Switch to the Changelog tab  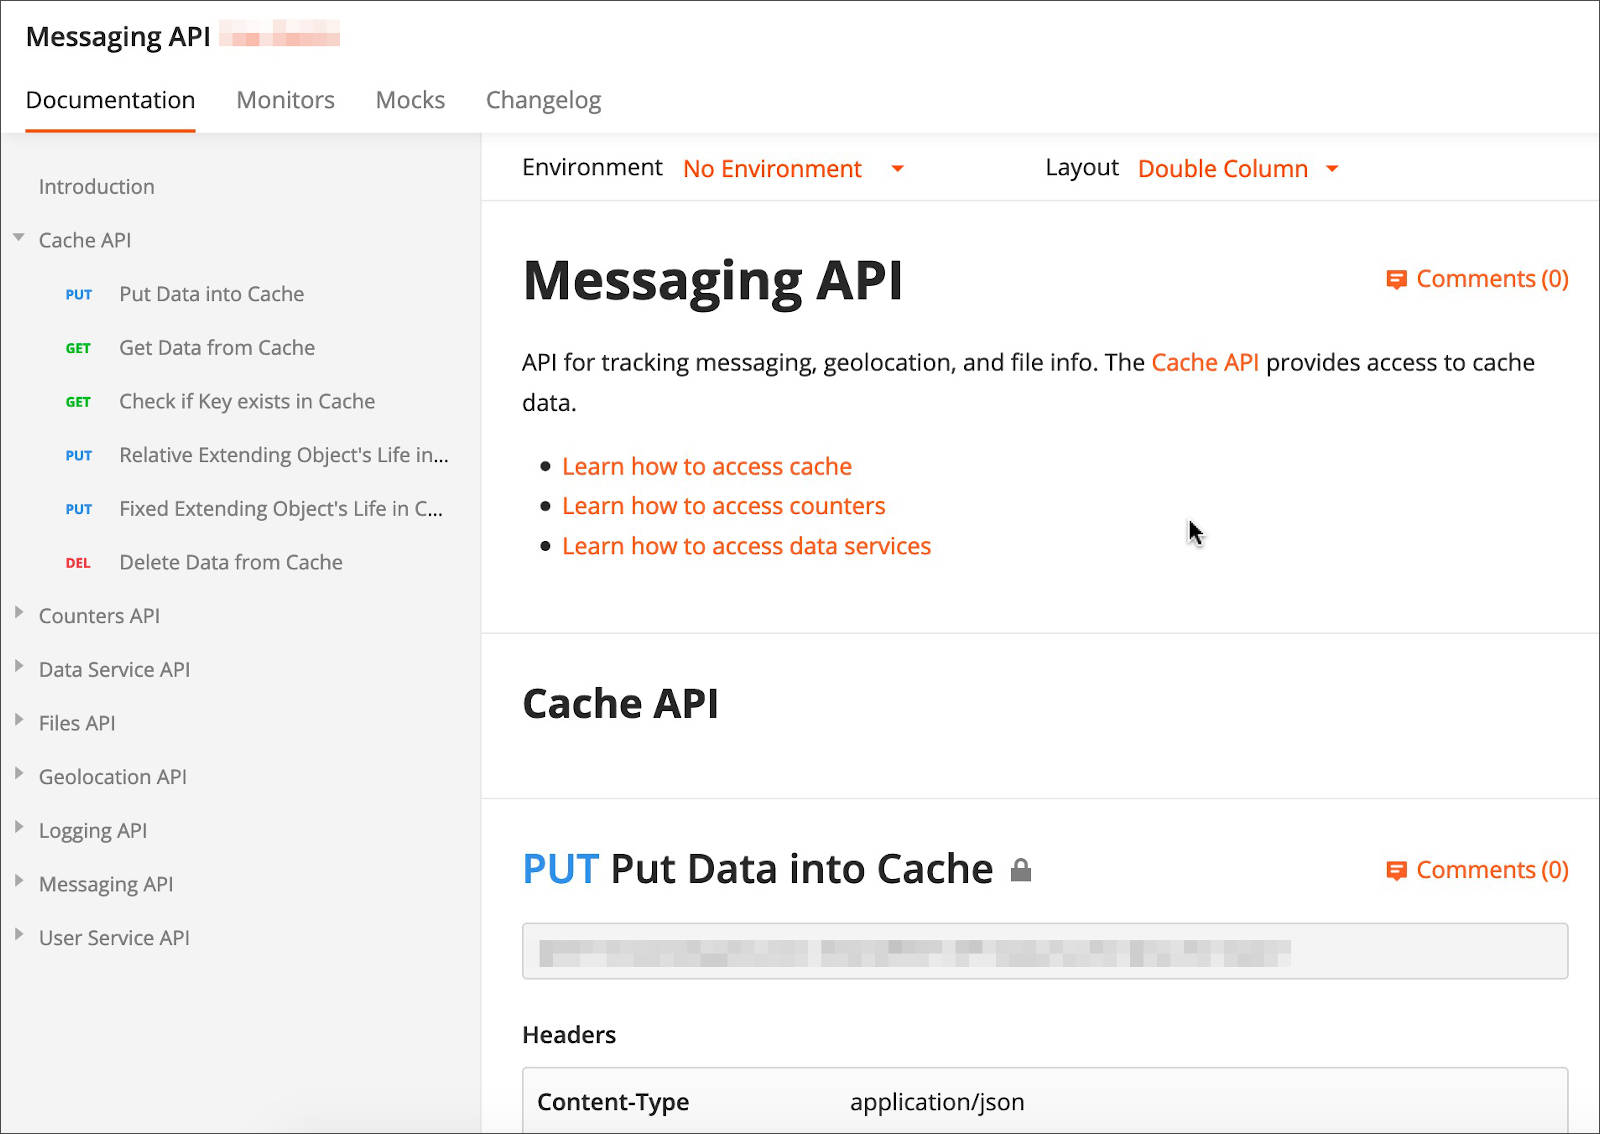point(543,100)
